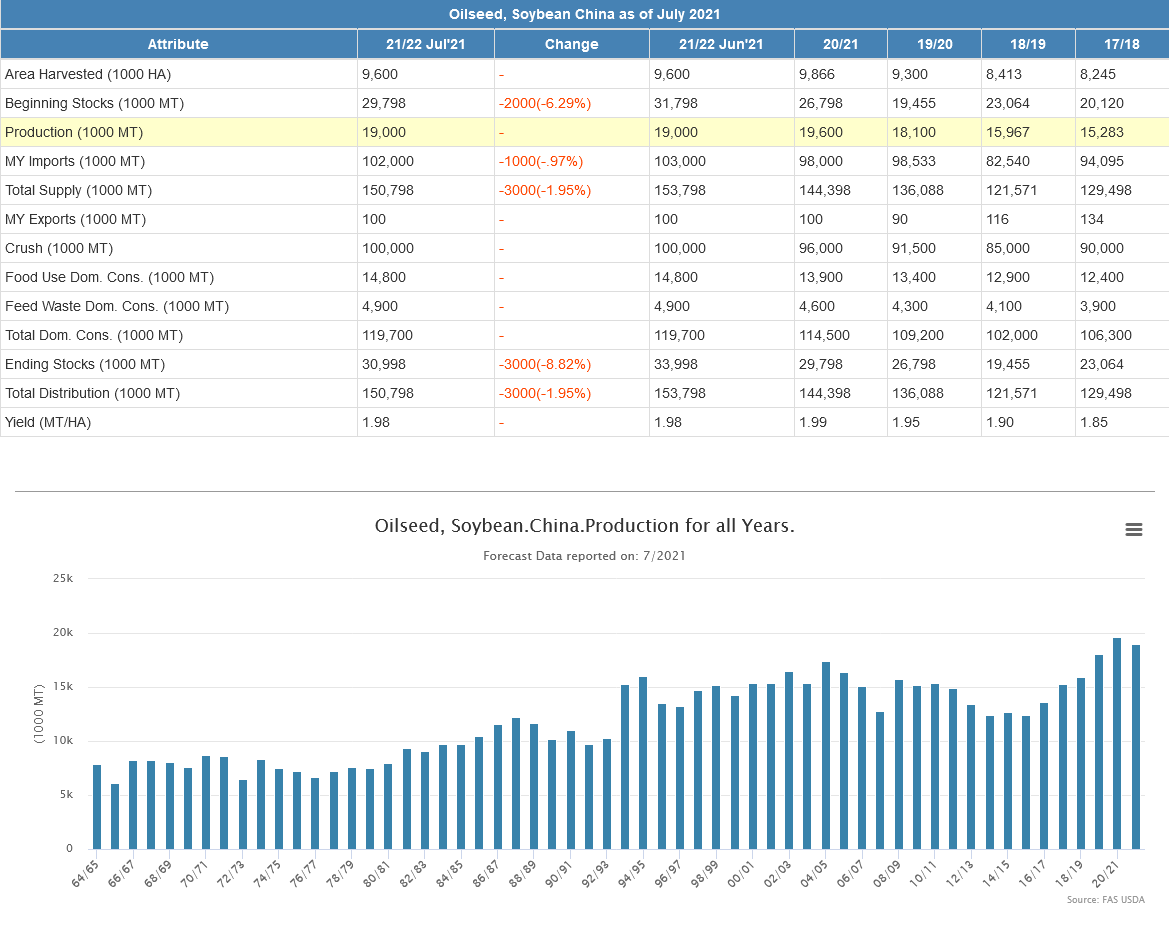This screenshot has height=926, width=1169.
Task: Click the Attribute column header
Action: point(178,44)
